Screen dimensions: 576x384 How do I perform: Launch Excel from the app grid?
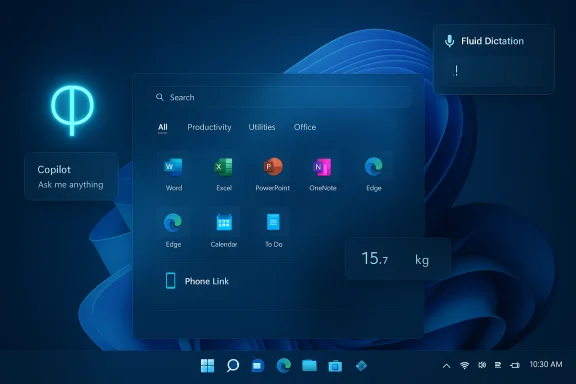pyautogui.click(x=224, y=167)
